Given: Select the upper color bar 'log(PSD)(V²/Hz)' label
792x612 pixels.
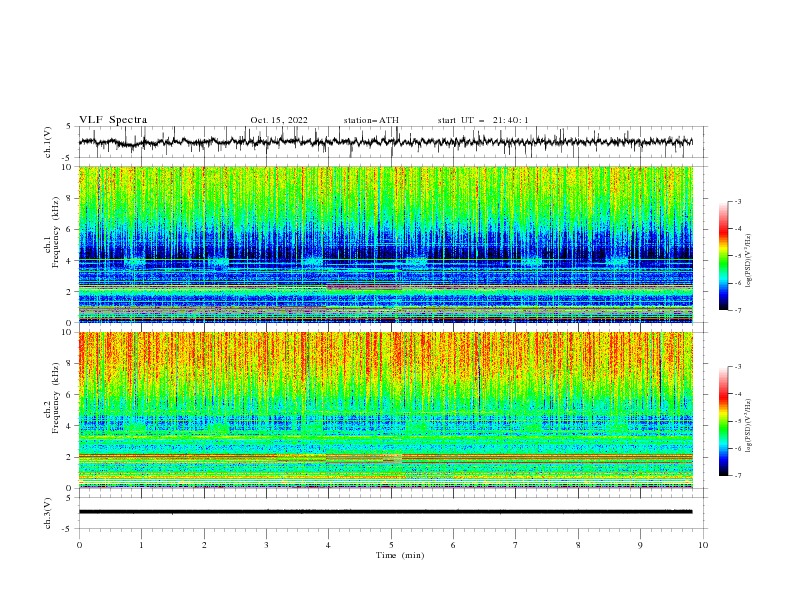Looking at the screenshot, I should [x=749, y=260].
